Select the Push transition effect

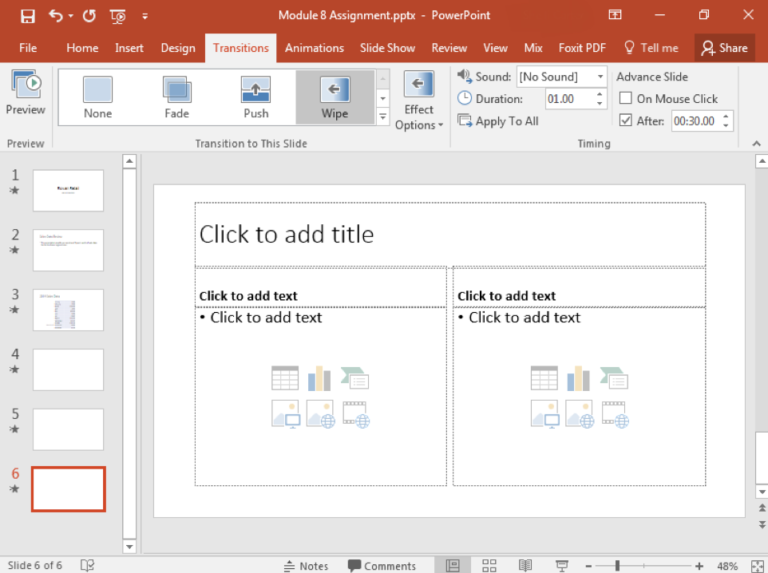(256, 97)
